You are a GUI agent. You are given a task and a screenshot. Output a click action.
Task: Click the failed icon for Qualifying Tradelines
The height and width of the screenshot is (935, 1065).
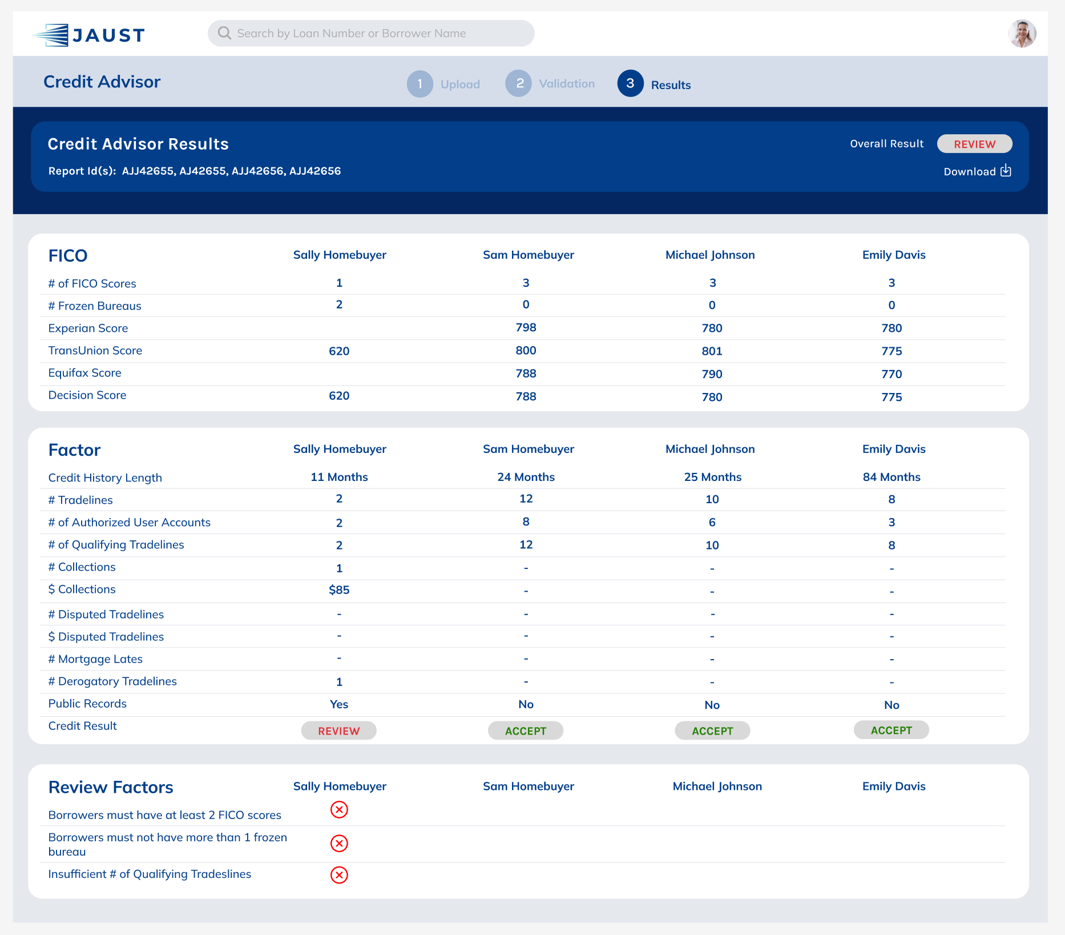click(x=339, y=875)
